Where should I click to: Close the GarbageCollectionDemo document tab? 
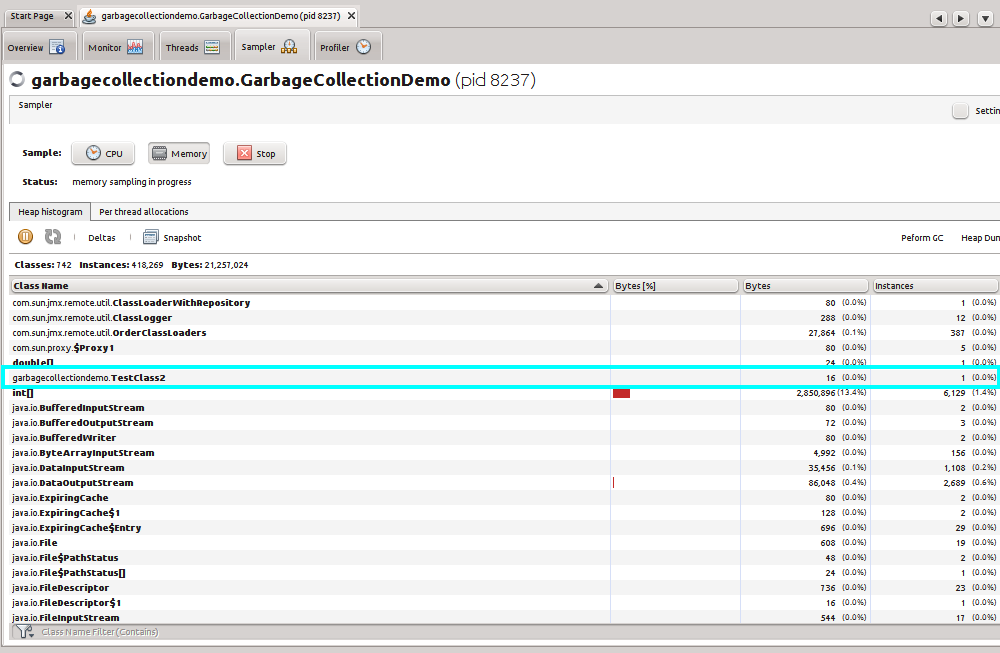click(351, 16)
